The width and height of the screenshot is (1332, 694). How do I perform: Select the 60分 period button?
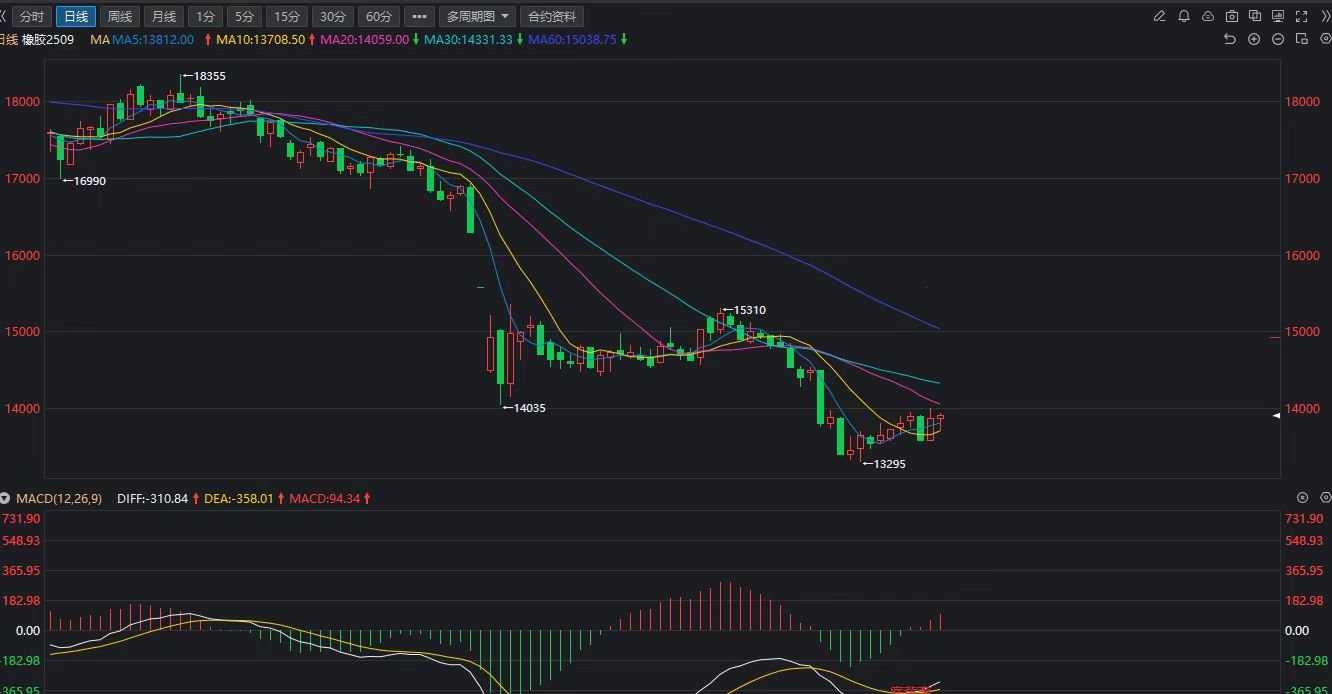click(x=379, y=17)
